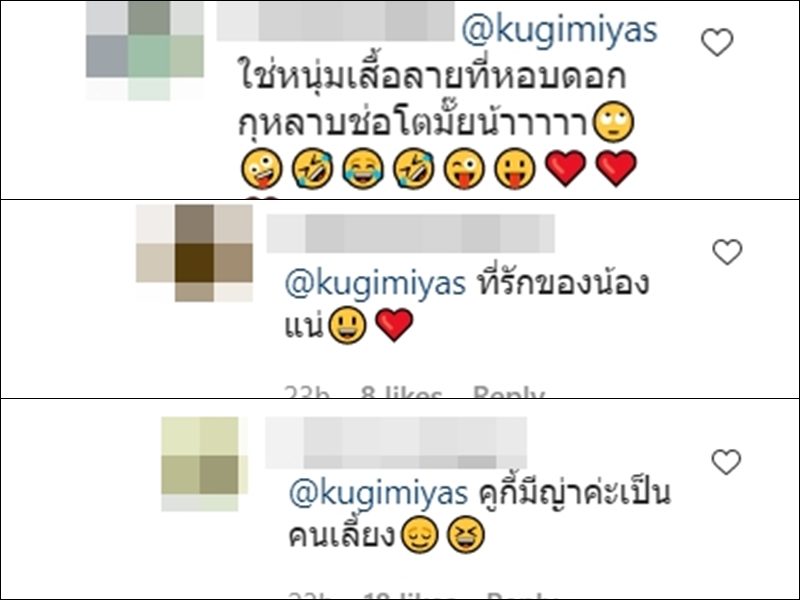Open @kugimiyas mention before 'คูกี้มีญ่าค่ะเป็น'
800x600 pixels.
(378, 493)
